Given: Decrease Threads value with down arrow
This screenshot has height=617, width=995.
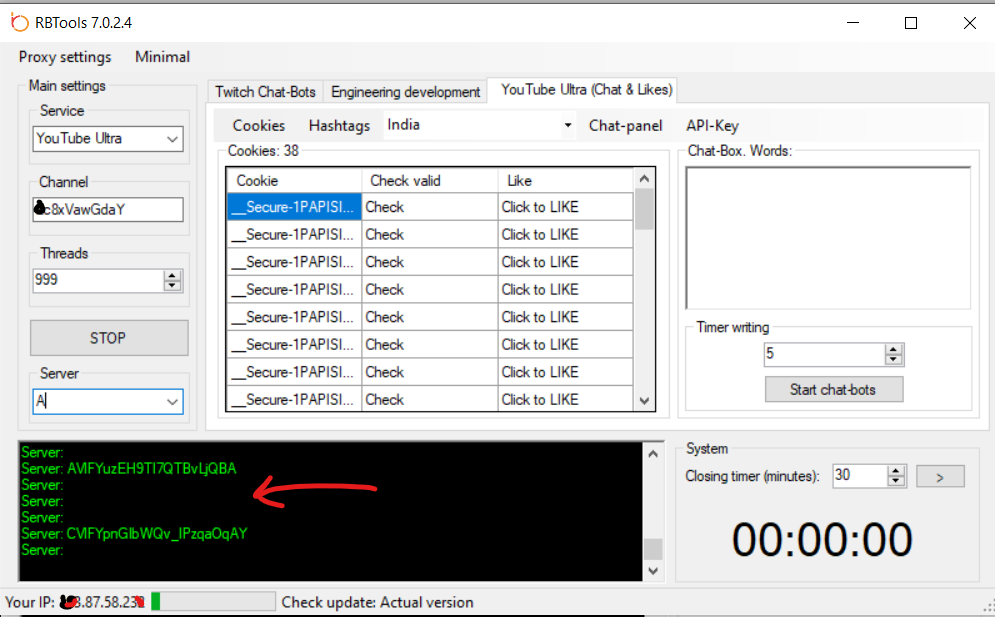Looking at the screenshot, I should 172,286.
